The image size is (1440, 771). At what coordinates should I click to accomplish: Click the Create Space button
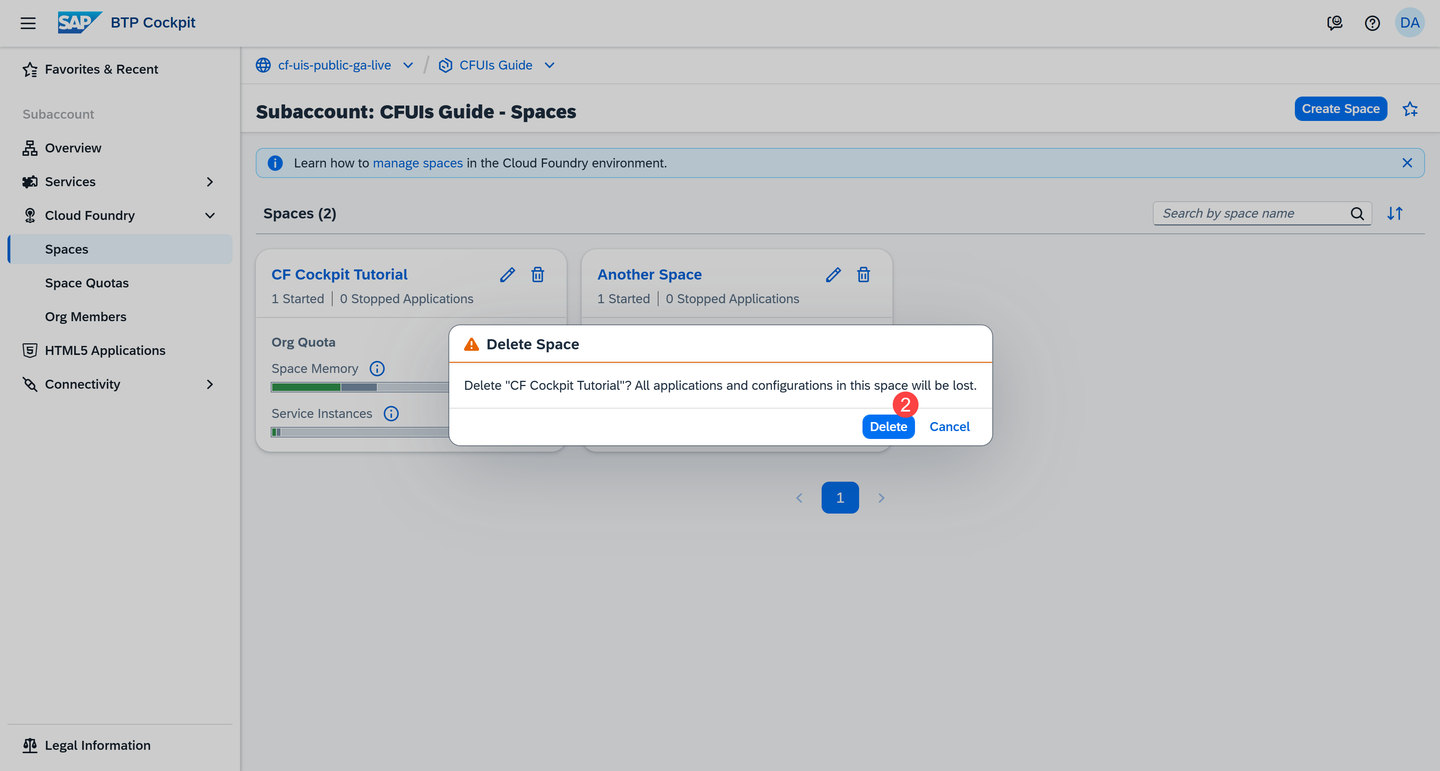pyautogui.click(x=1341, y=109)
